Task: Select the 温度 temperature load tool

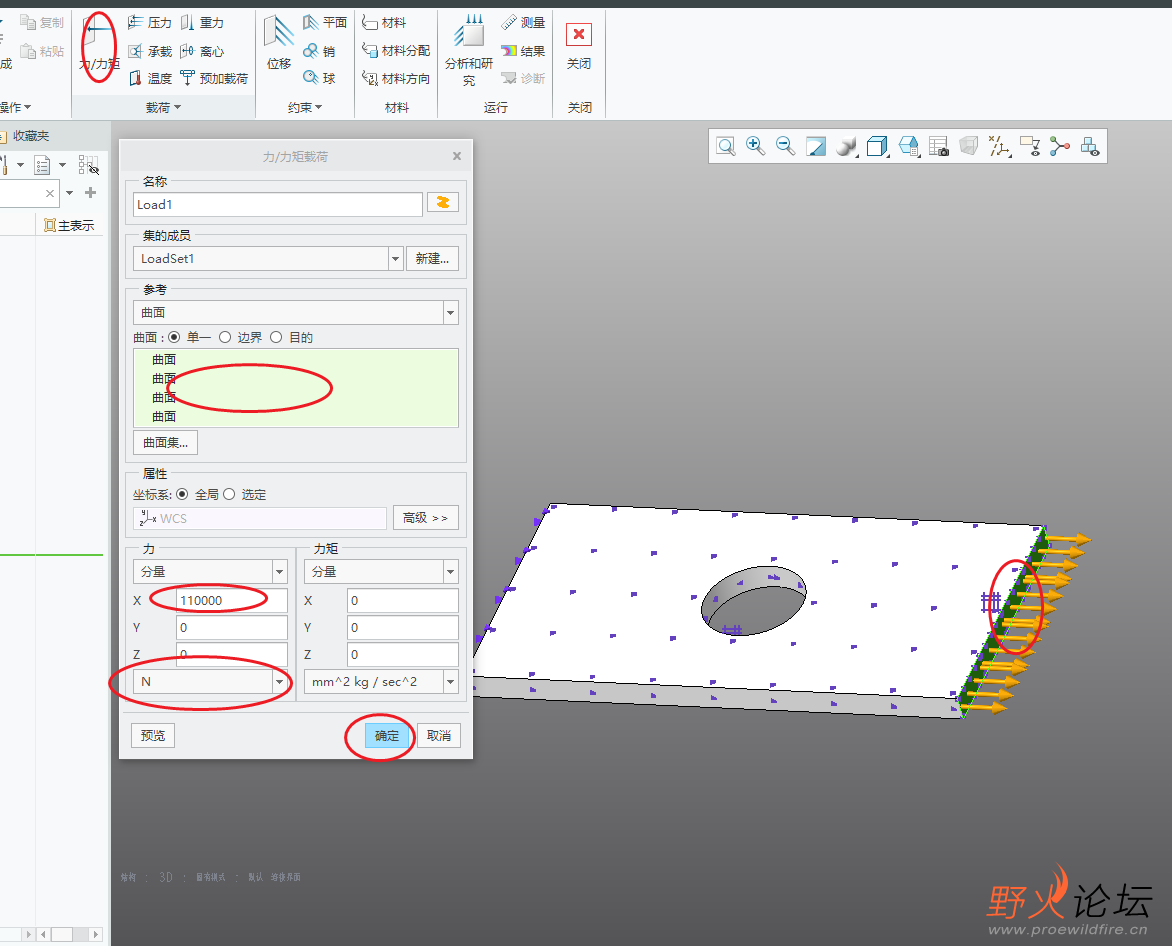Action: pos(149,78)
